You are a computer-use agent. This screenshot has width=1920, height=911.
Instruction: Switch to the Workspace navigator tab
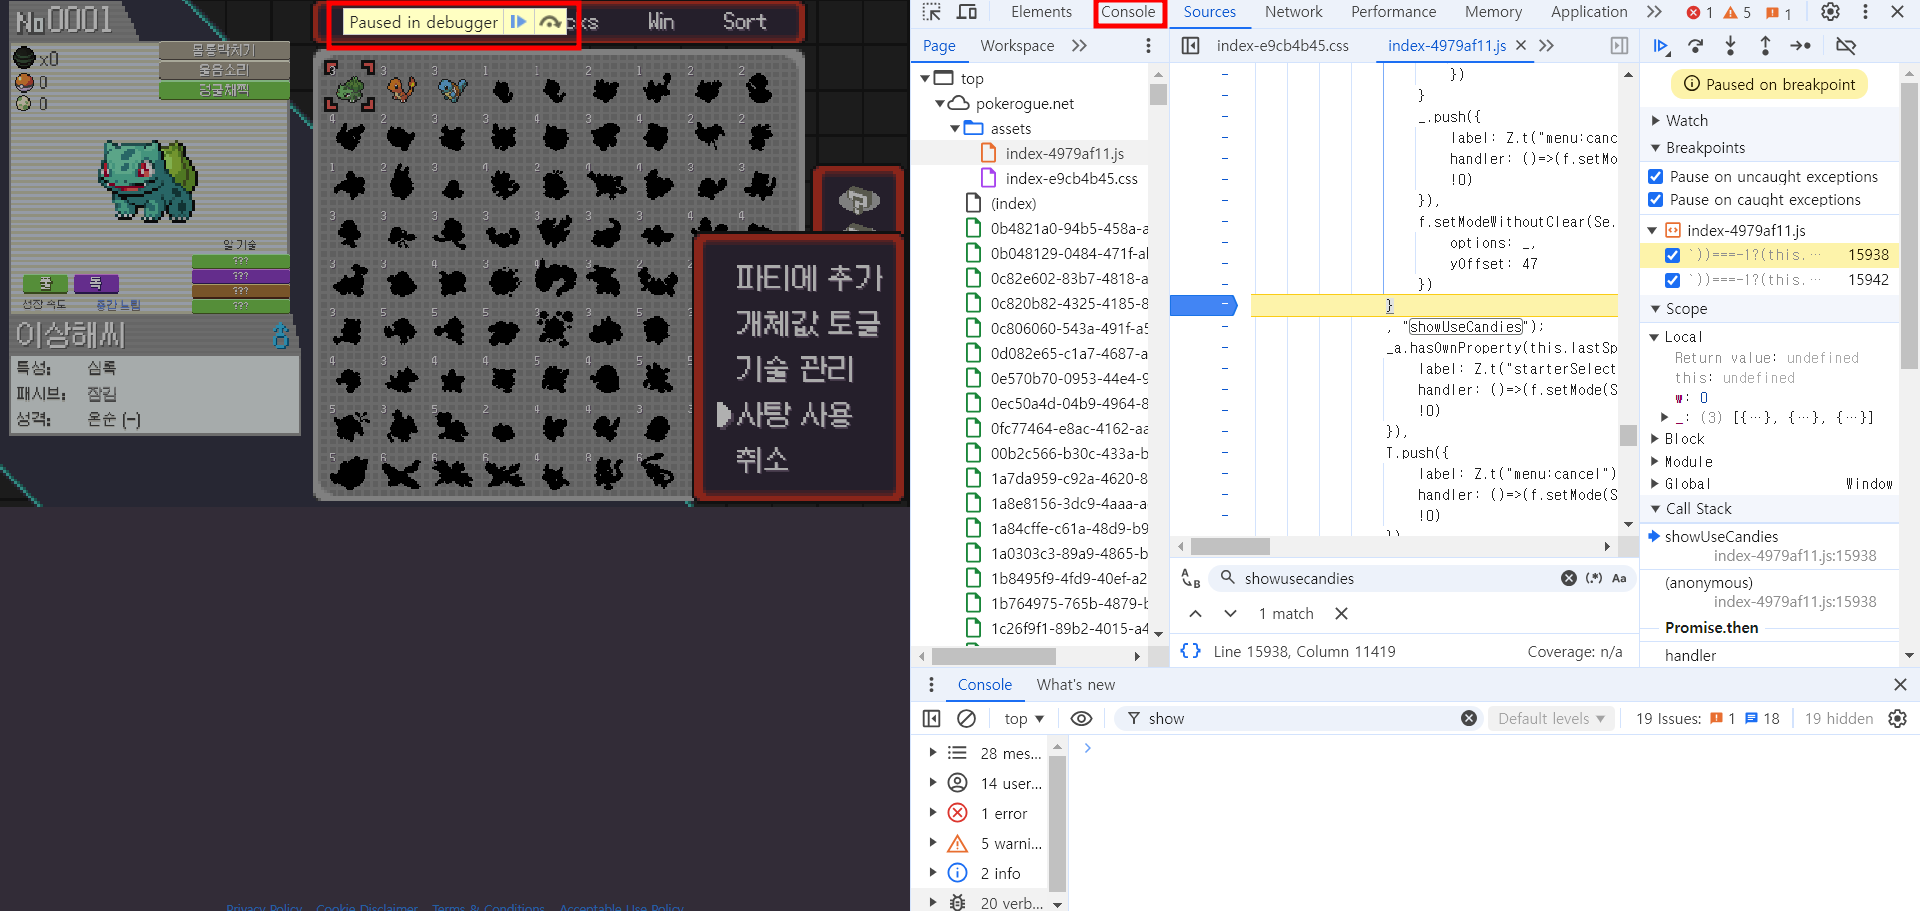pos(1017,46)
